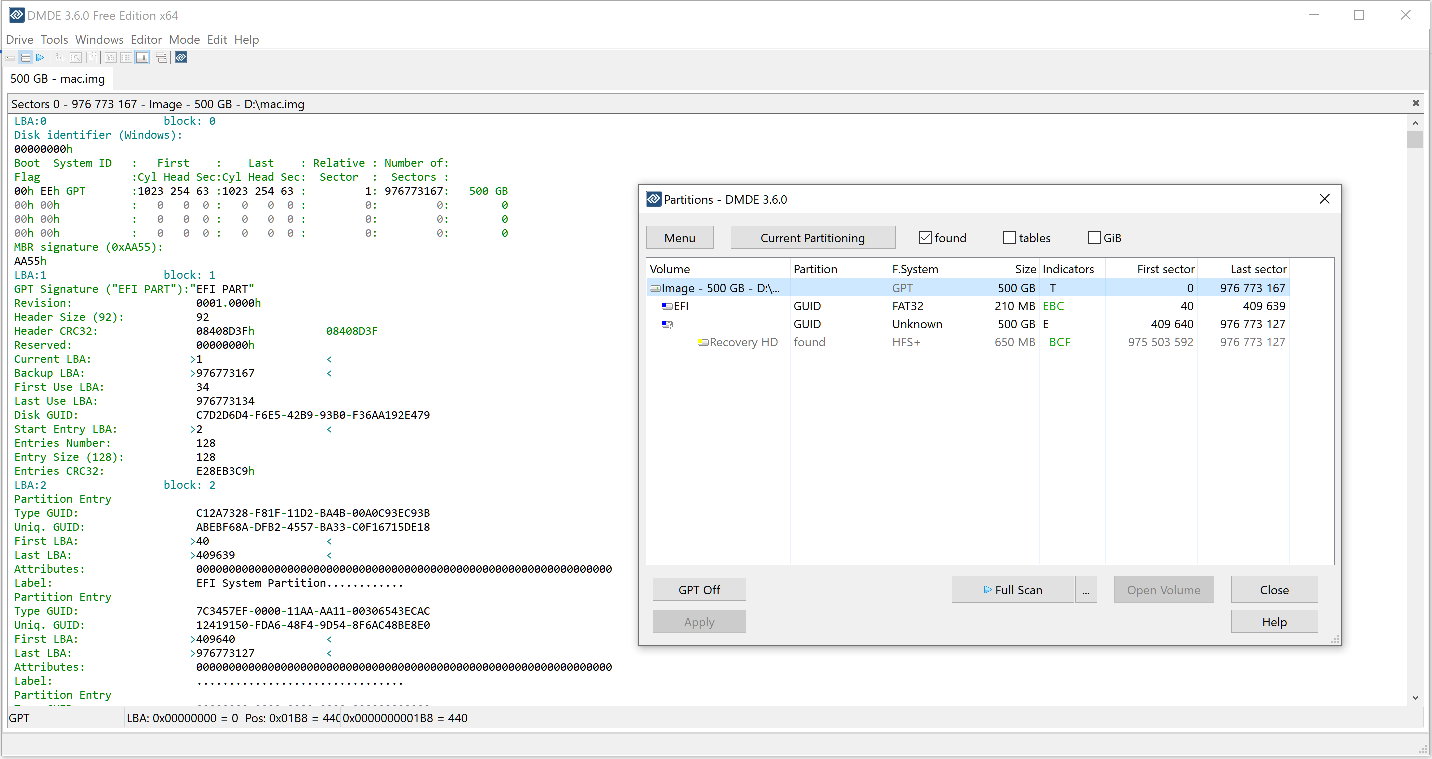Click the EFI volume icon in the partition list
Screen dimensions: 1432x759
(x=667, y=306)
